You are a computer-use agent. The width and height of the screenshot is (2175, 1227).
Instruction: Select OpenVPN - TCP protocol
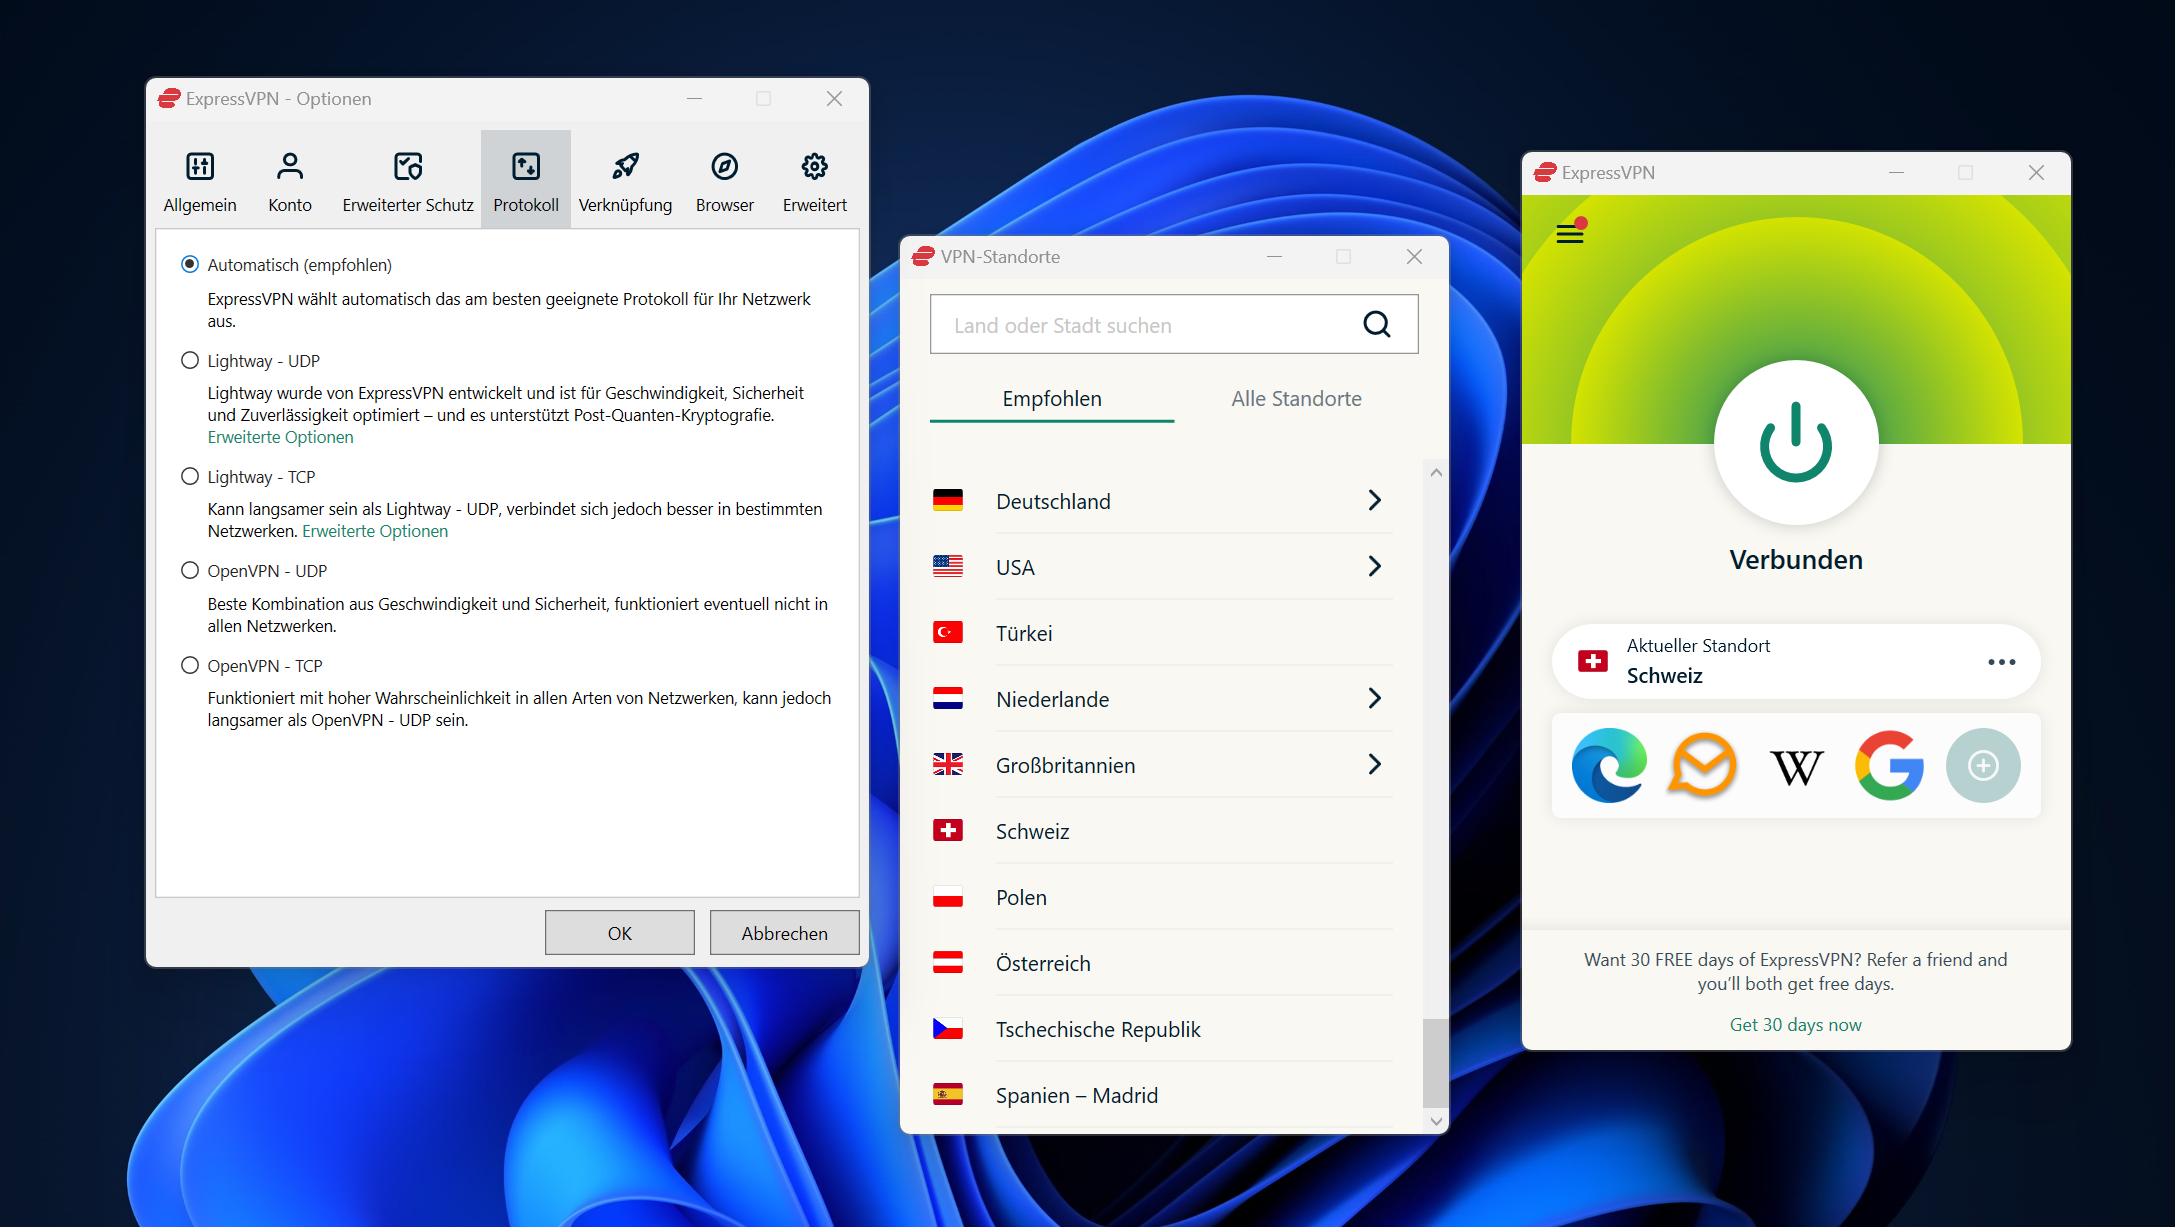click(190, 665)
